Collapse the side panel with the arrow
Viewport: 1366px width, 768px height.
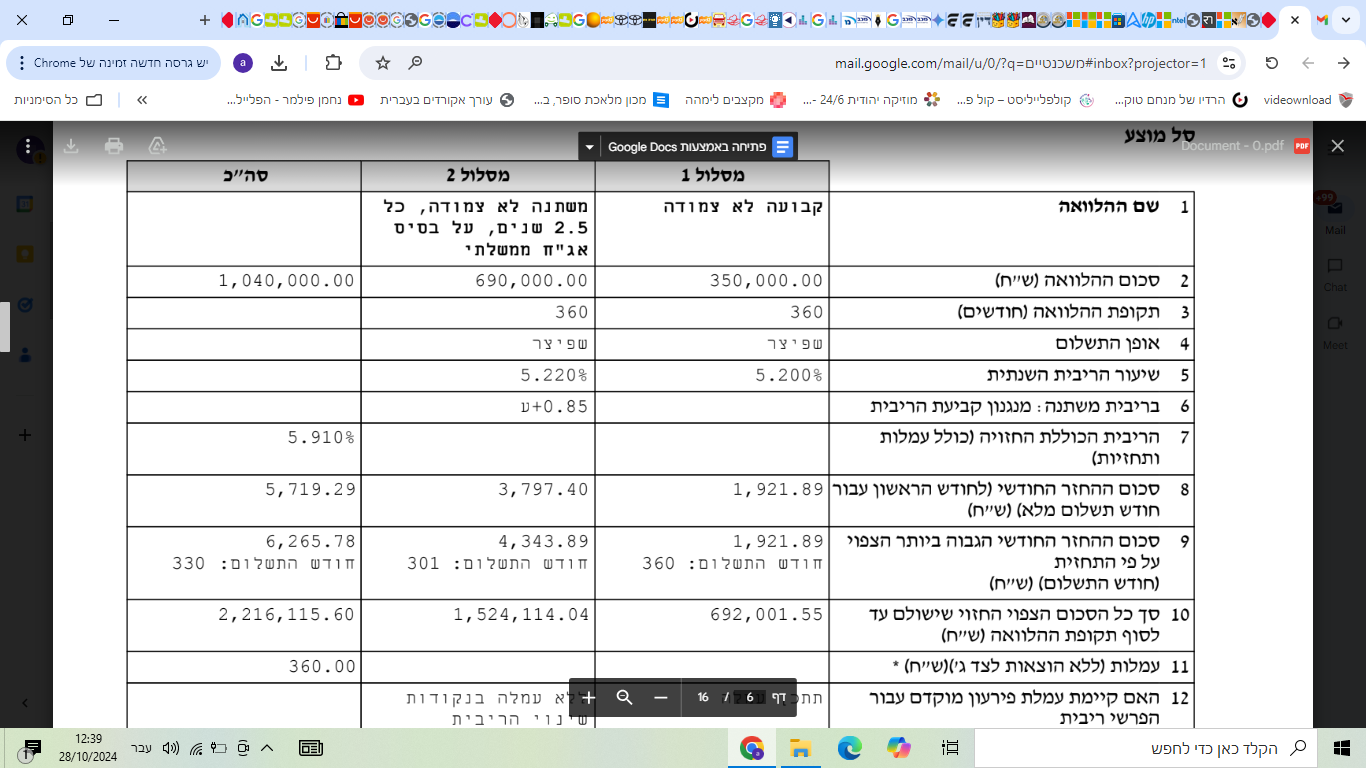tap(25, 703)
